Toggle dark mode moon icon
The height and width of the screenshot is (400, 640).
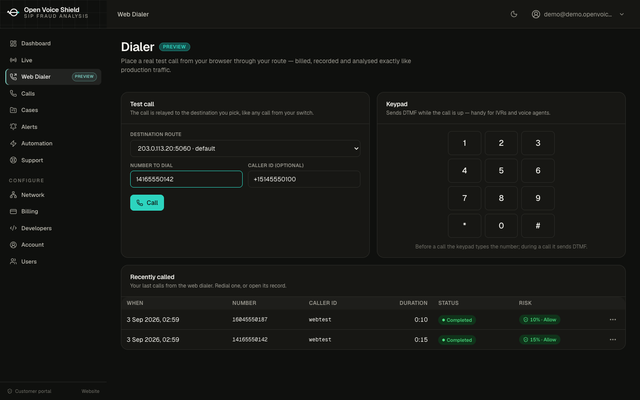point(514,14)
